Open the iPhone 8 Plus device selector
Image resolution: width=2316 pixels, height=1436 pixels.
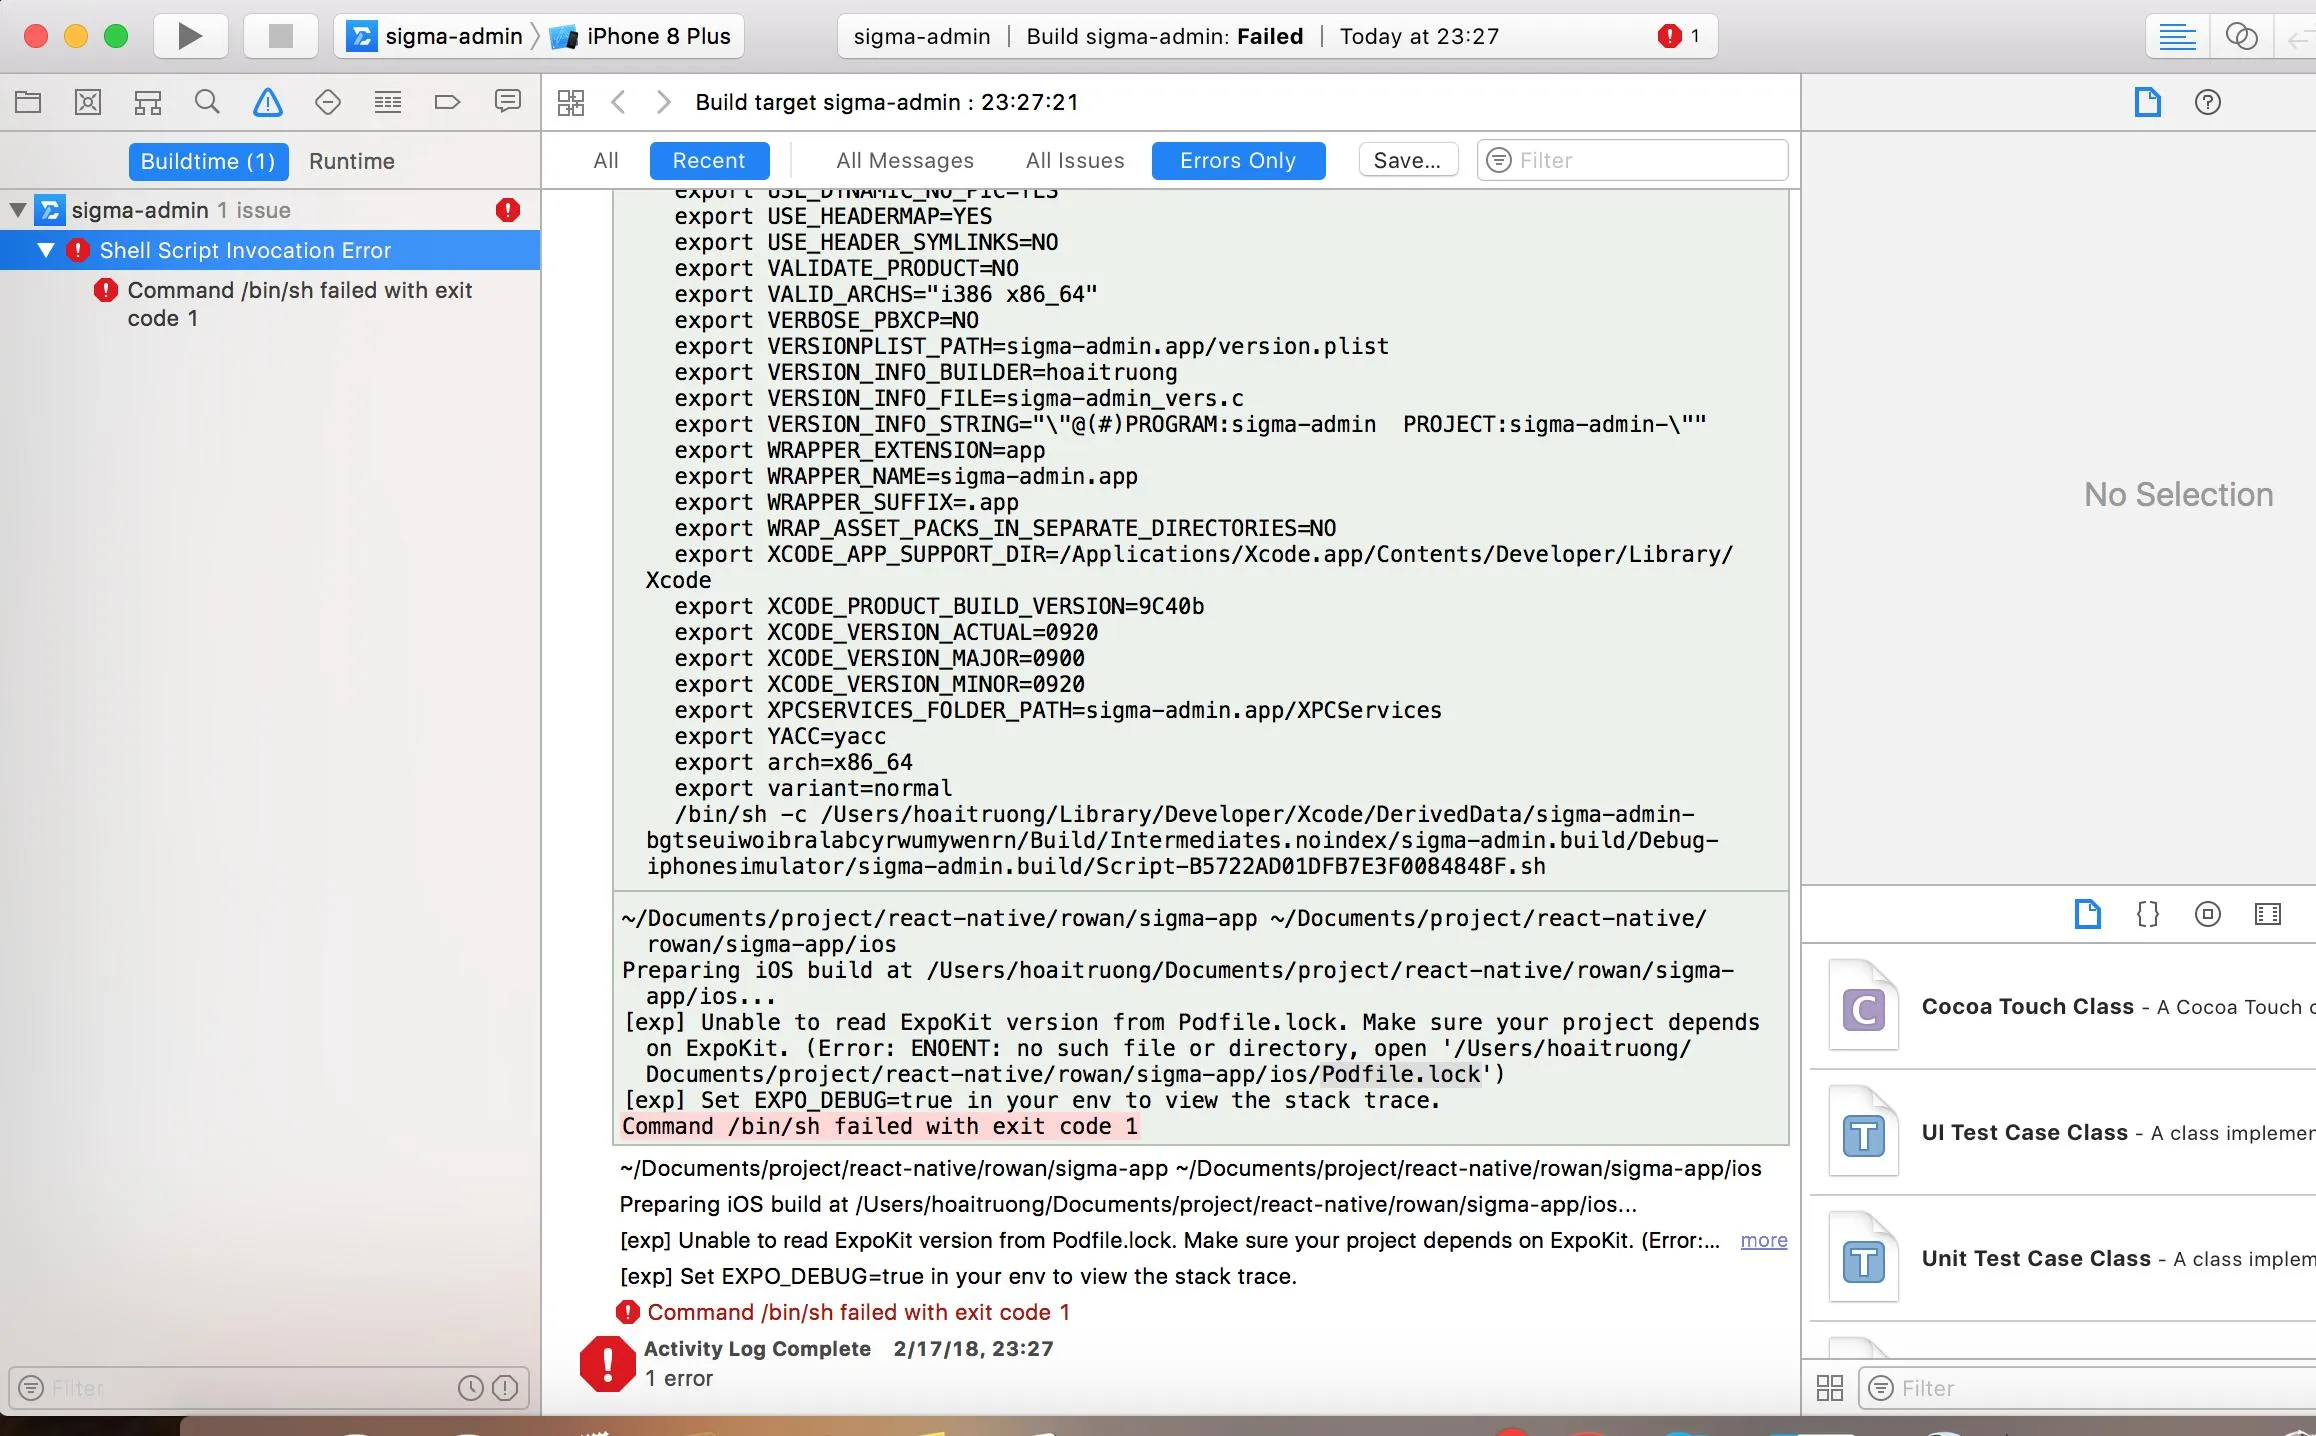657,37
